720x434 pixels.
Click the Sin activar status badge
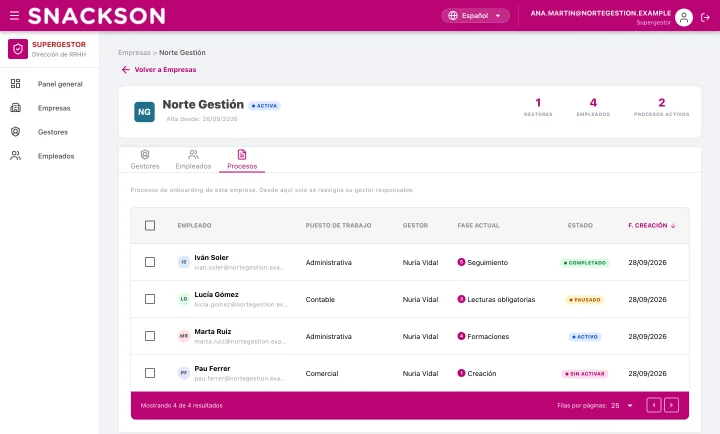click(x=585, y=374)
